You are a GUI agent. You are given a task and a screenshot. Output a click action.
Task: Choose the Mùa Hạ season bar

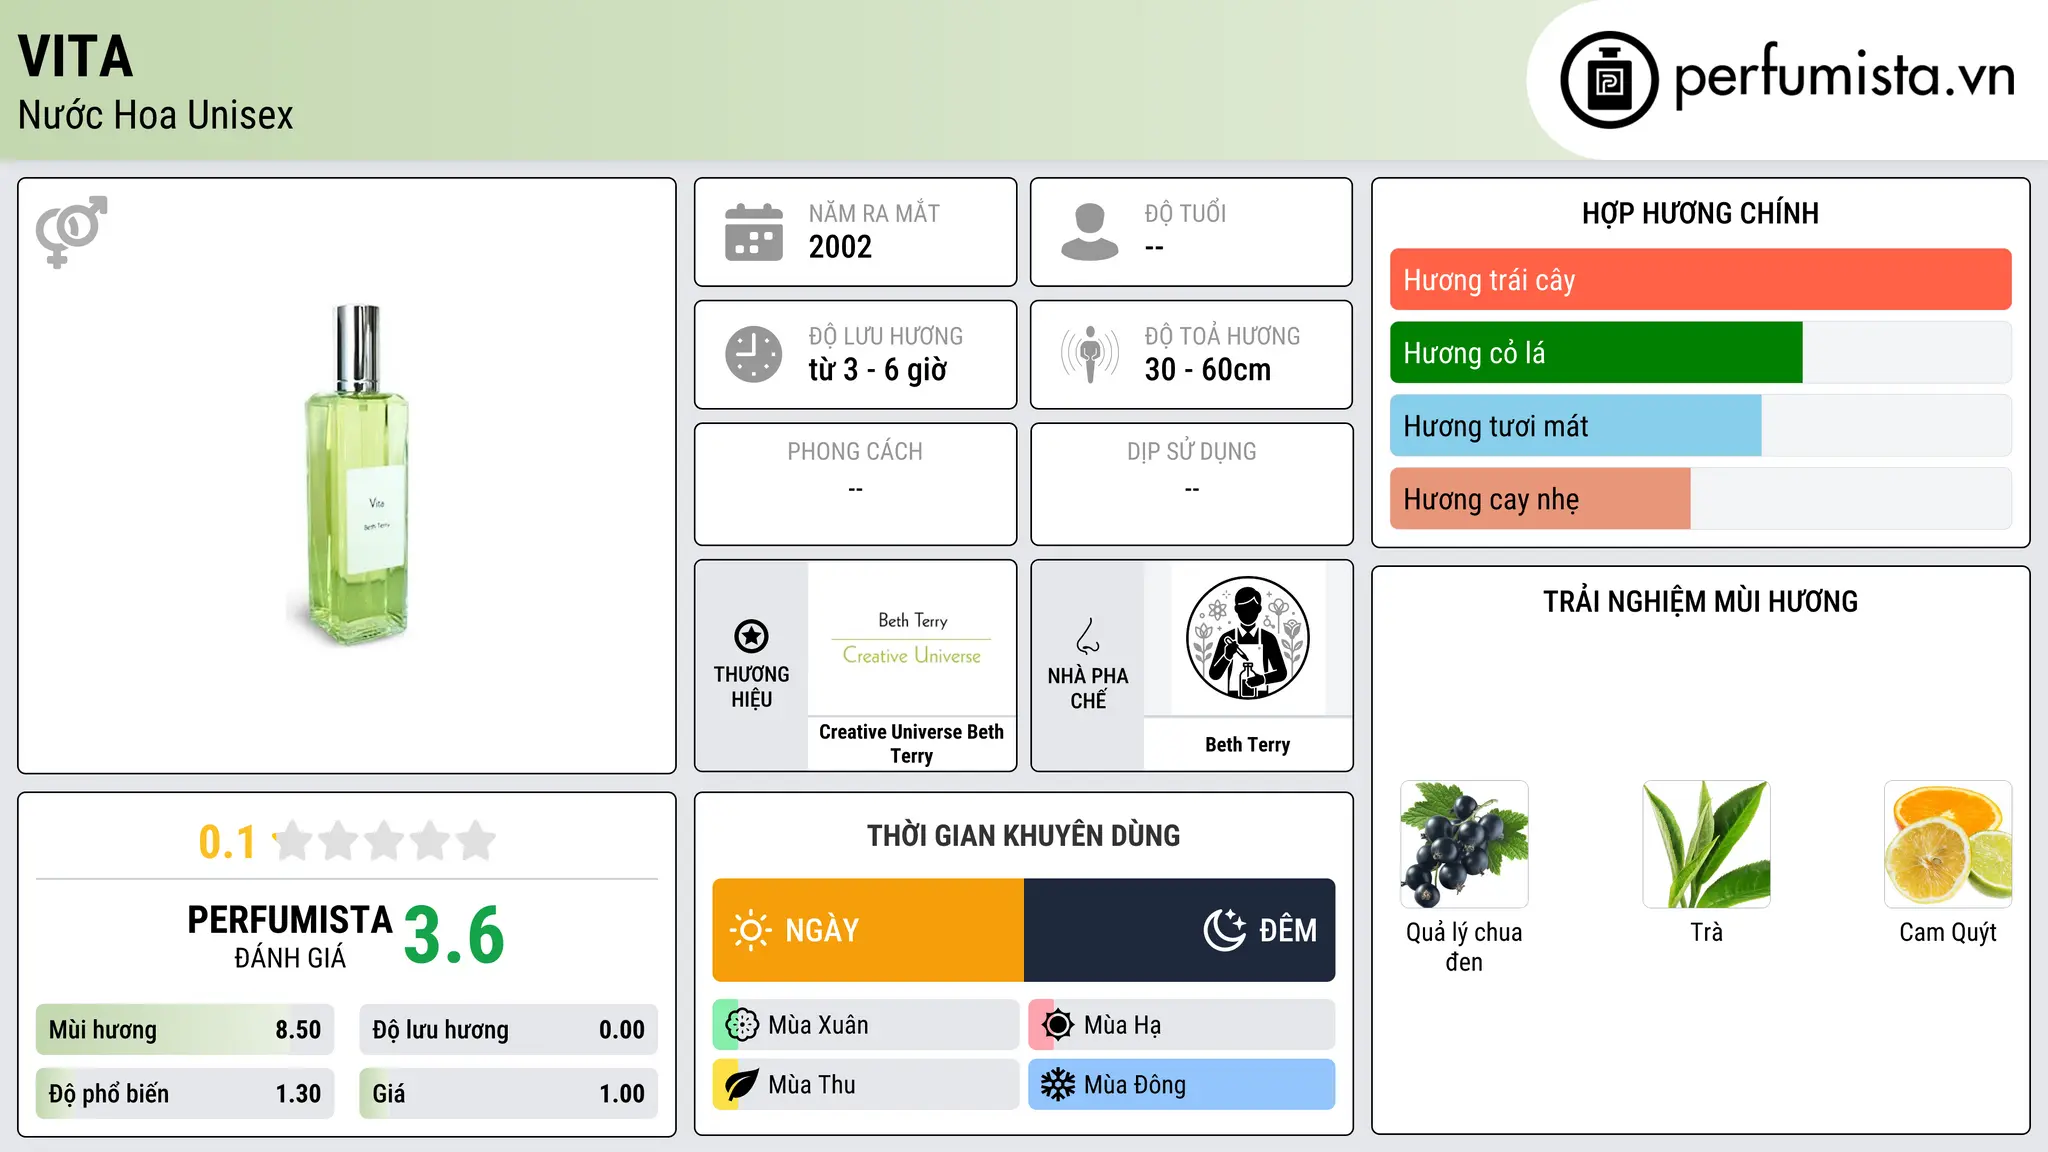click(x=1182, y=1025)
